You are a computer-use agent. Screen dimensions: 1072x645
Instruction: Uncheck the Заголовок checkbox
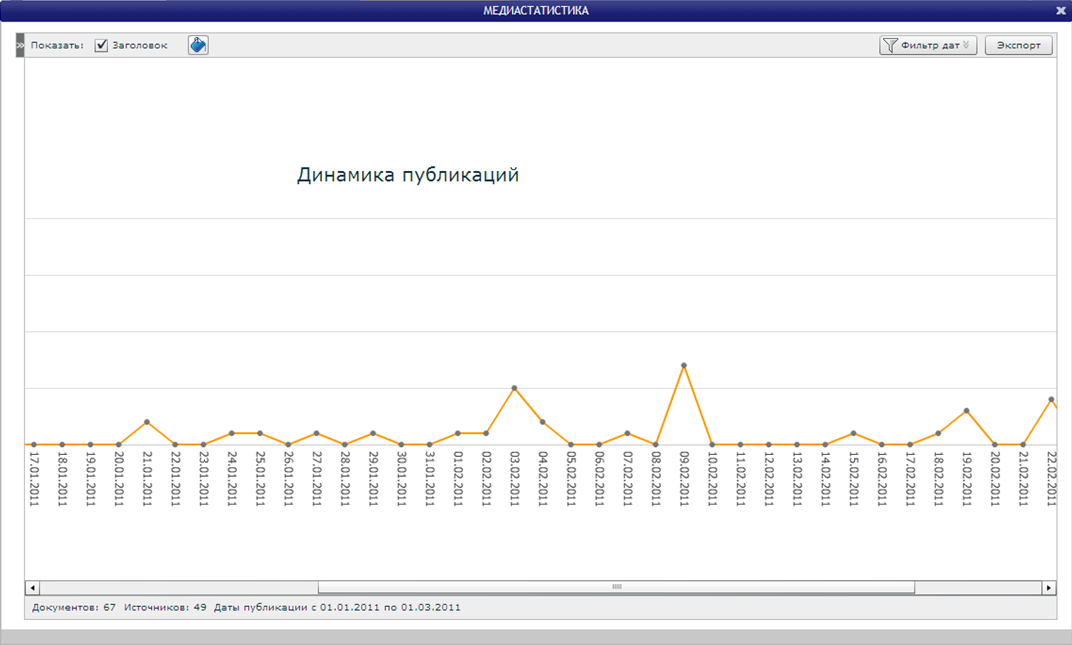(101, 45)
